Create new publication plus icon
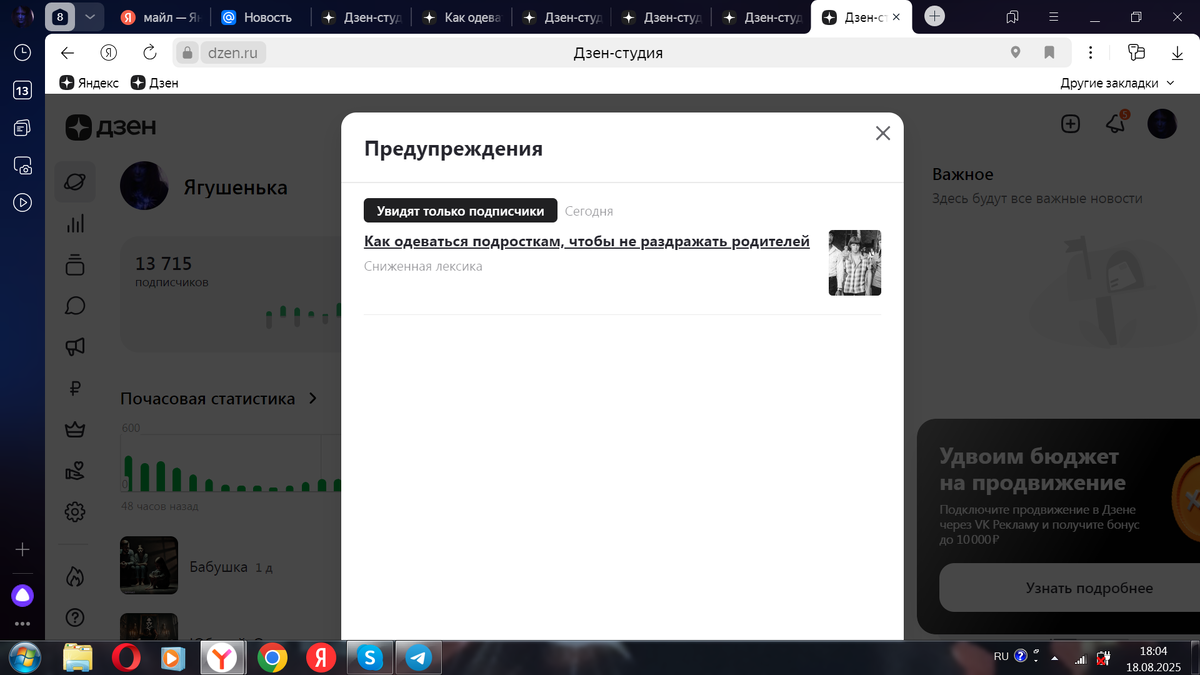The width and height of the screenshot is (1200, 675). click(1070, 124)
